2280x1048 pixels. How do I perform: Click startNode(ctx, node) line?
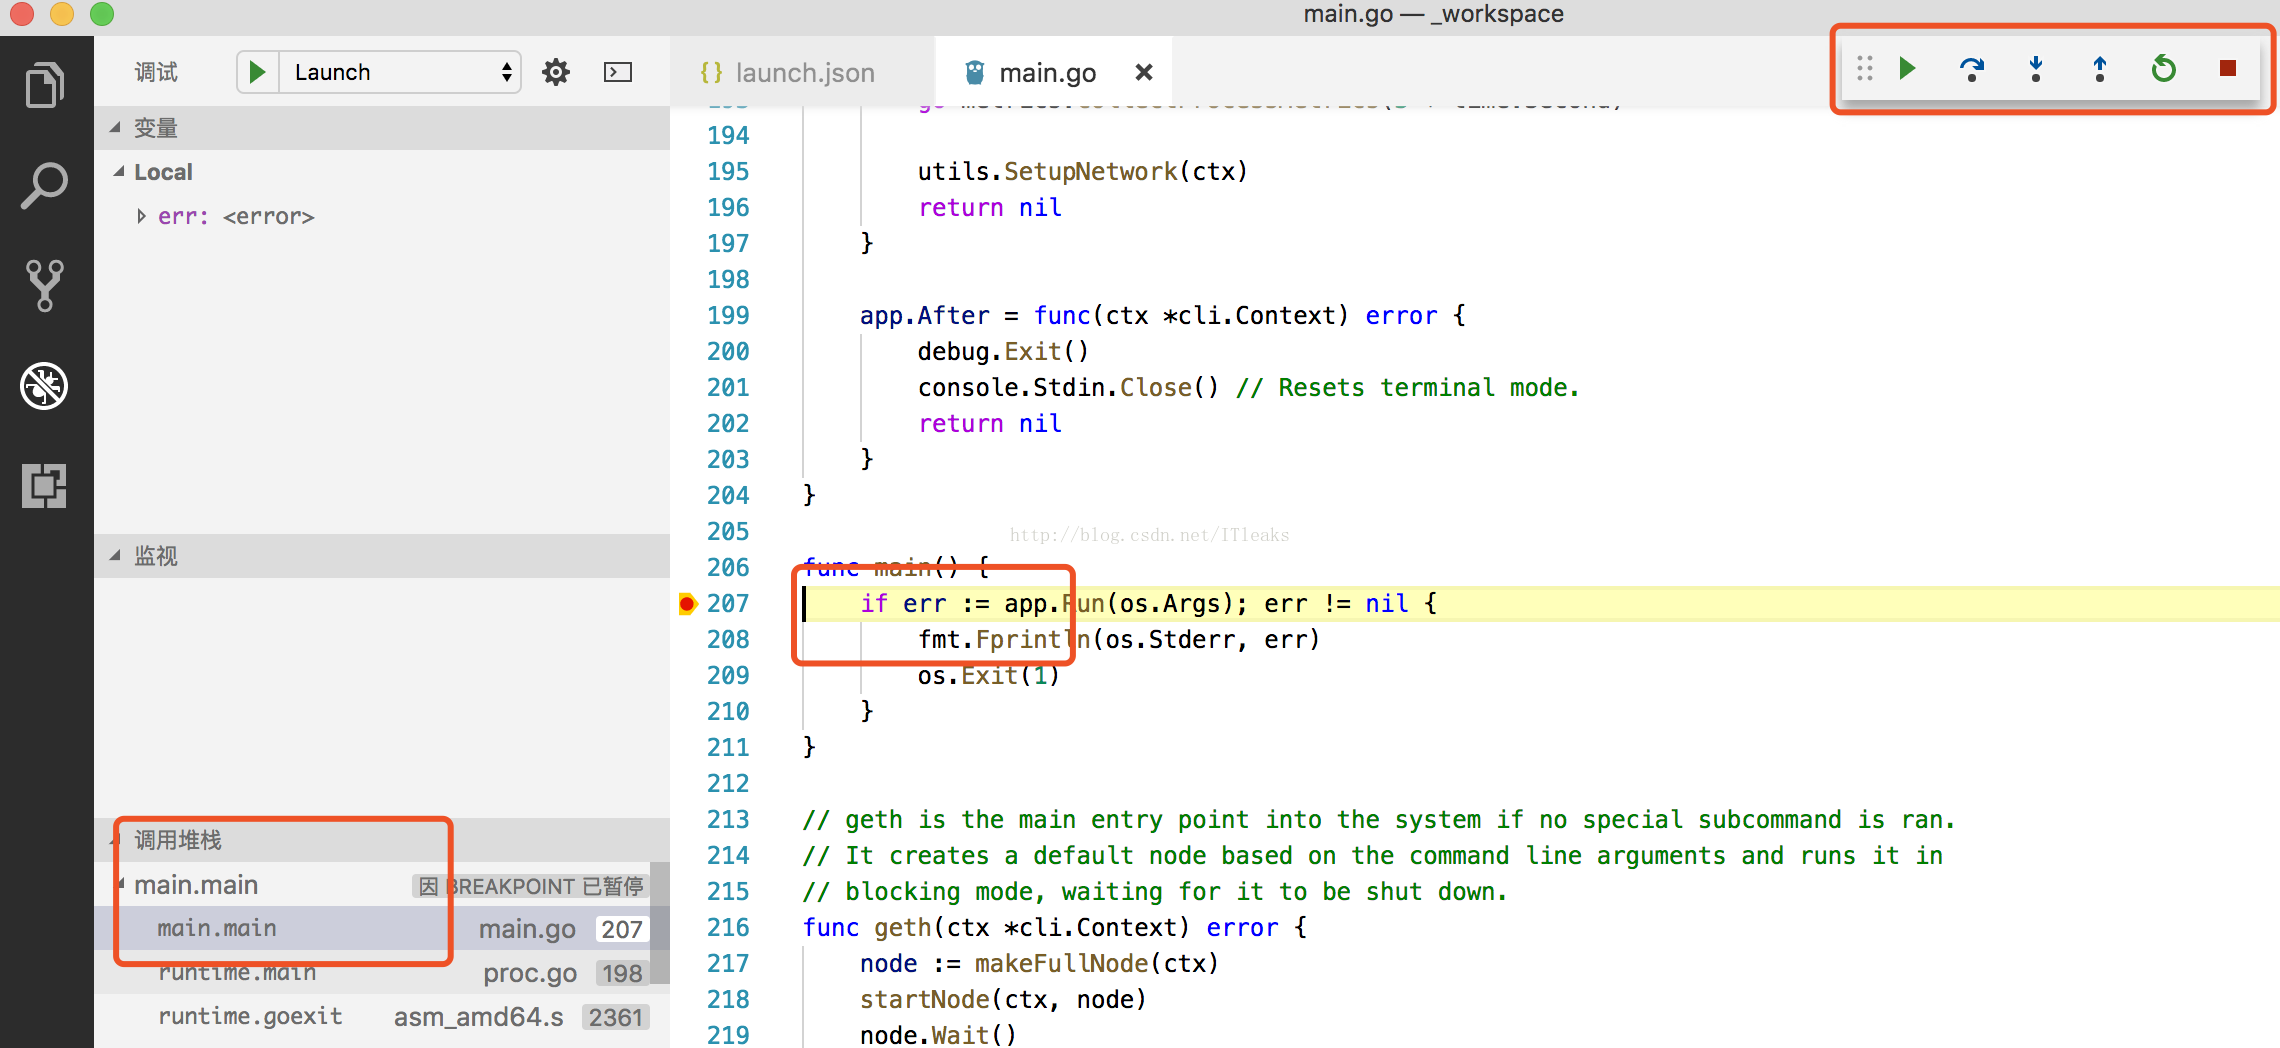pyautogui.click(x=1003, y=1000)
